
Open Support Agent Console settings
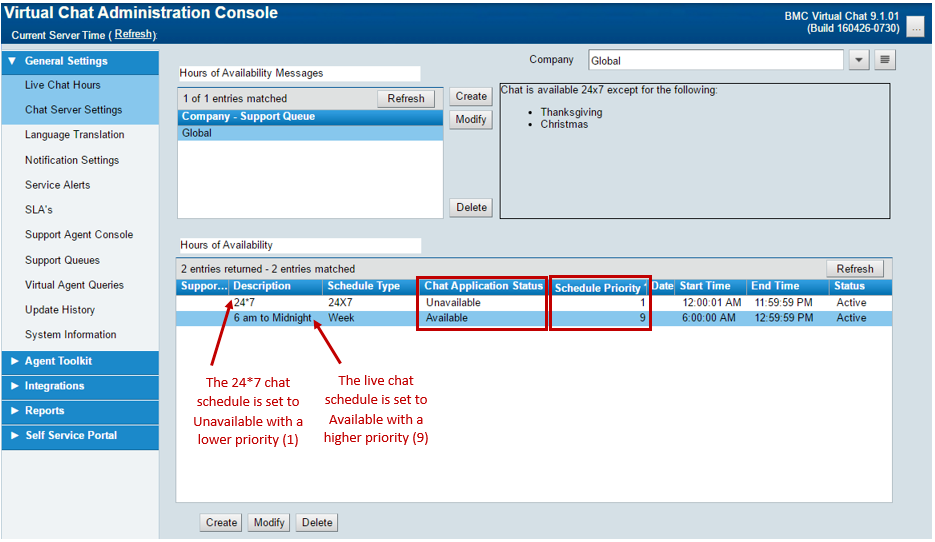pos(79,235)
